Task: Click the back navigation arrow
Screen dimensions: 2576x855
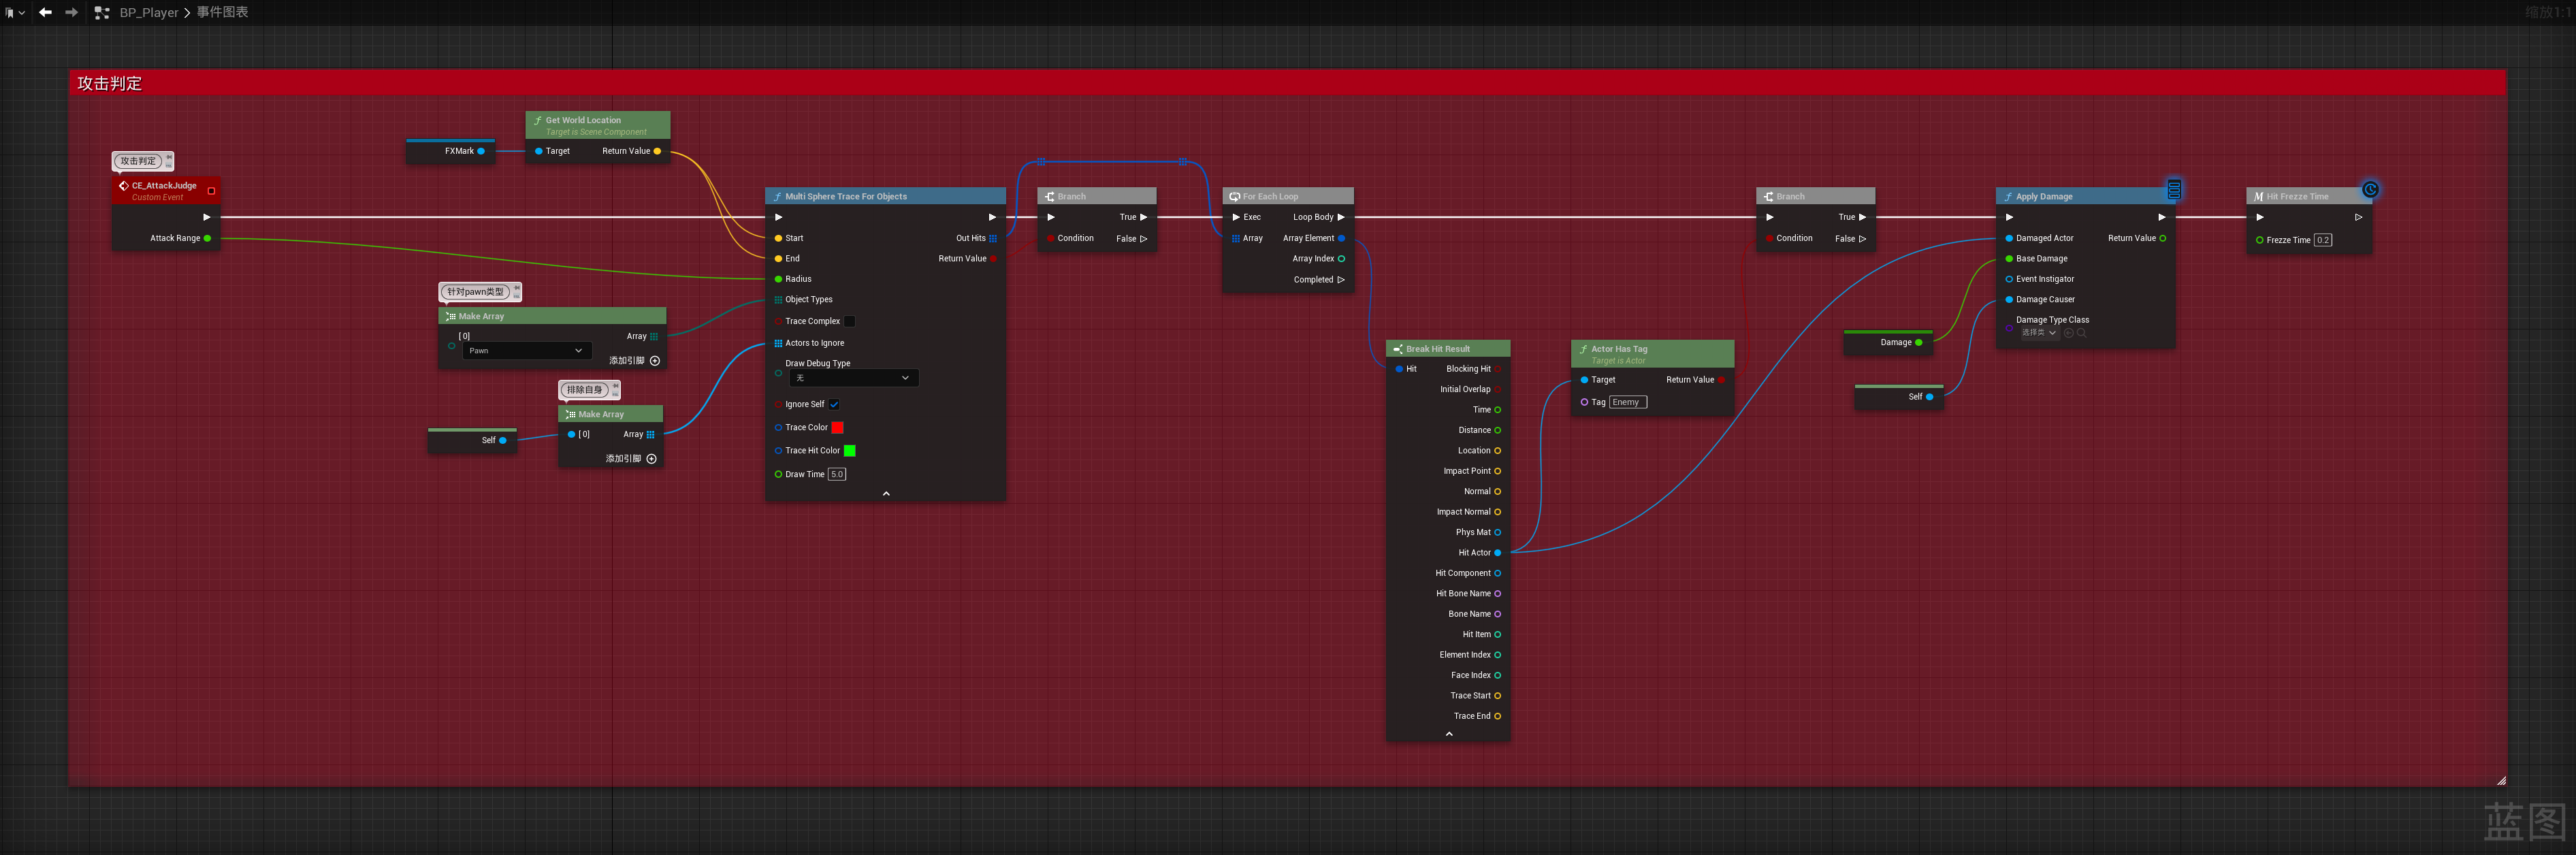Action: 45,12
